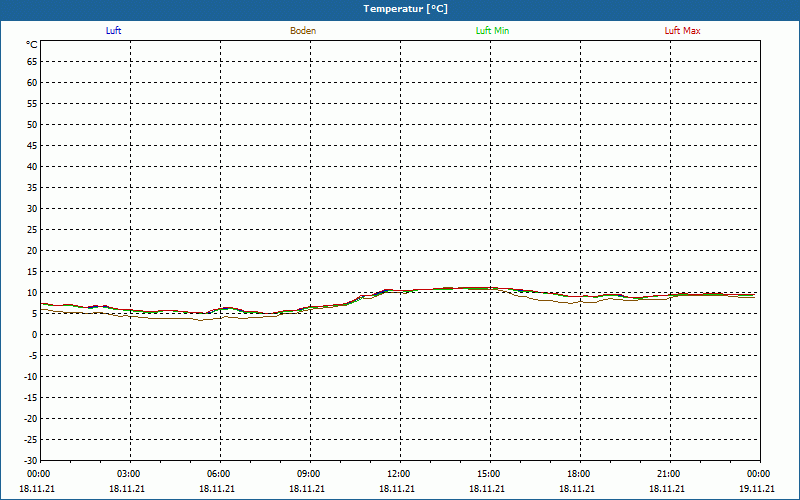This screenshot has height=500, width=800.
Task: Click the 18:00 time axis label
Action: [x=579, y=474]
